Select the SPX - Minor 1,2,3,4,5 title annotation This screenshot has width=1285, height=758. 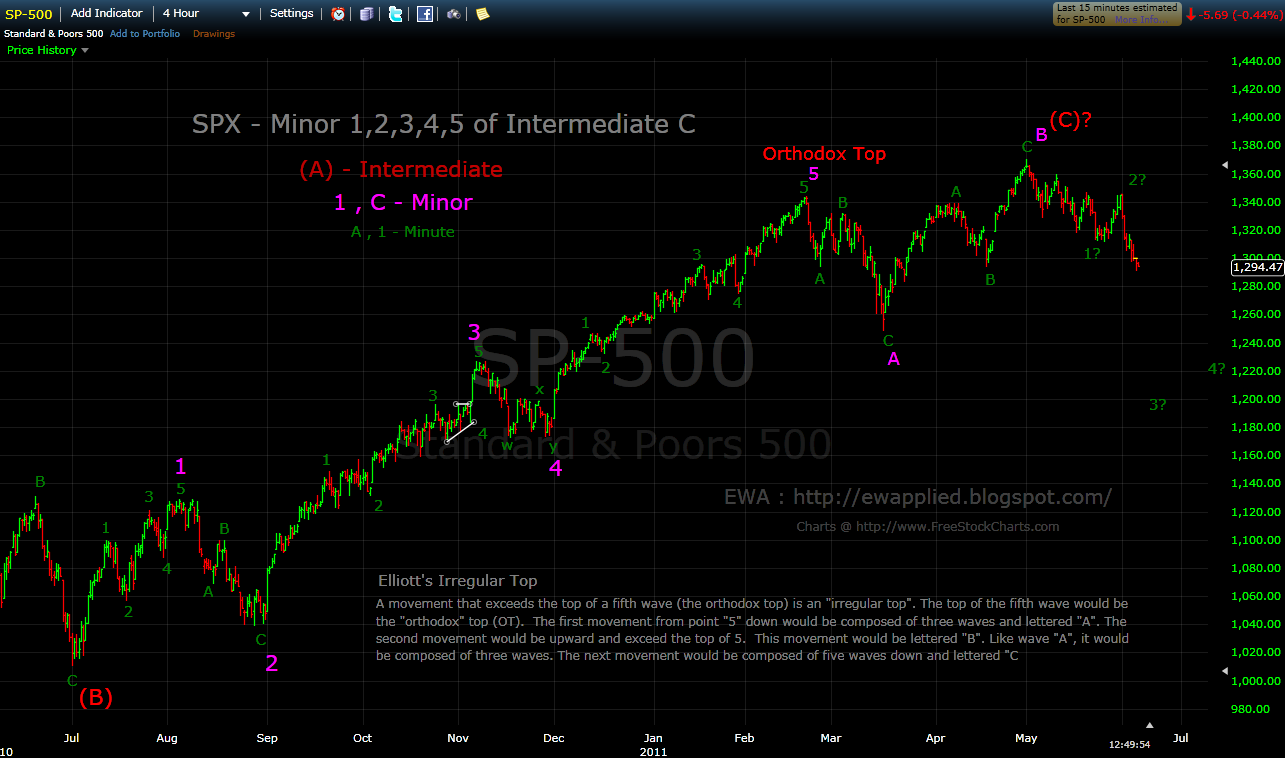444,124
